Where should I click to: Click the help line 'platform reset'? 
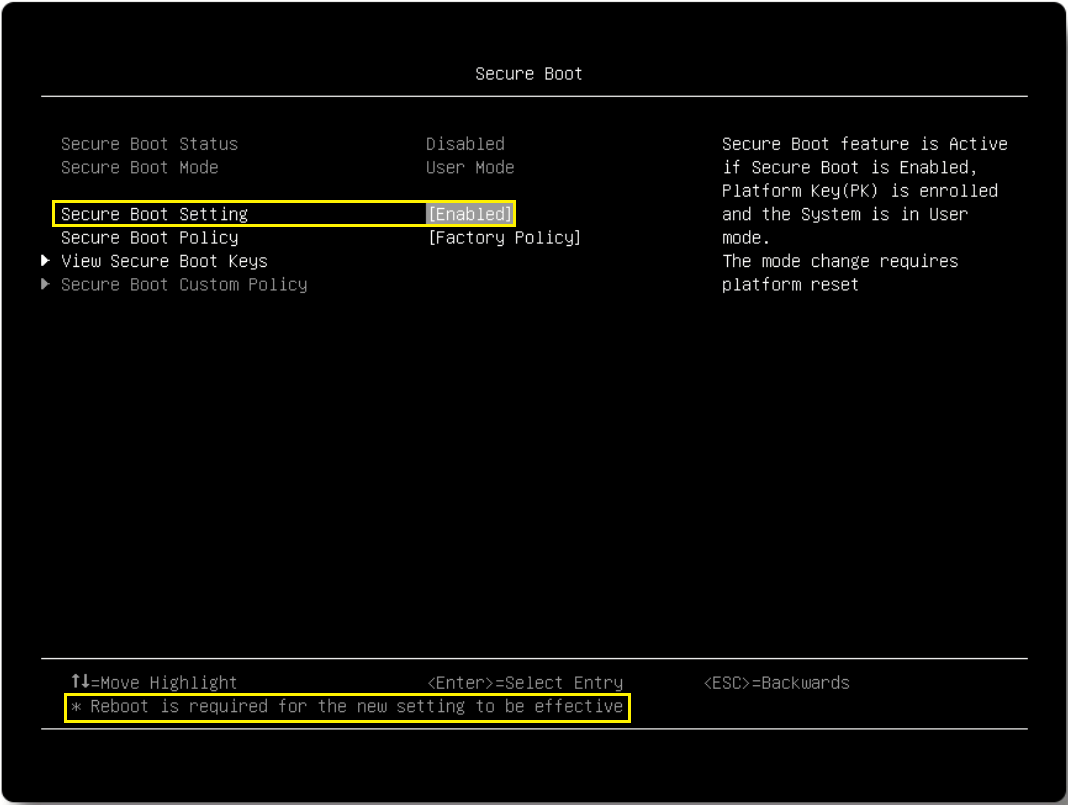pos(790,285)
